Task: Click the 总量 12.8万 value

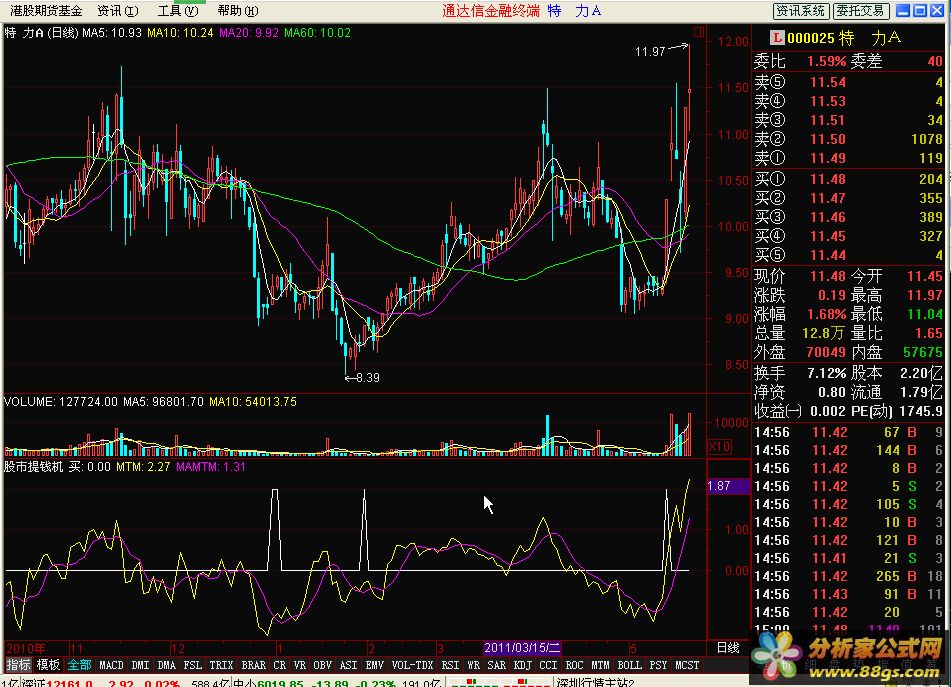Action: coord(823,333)
